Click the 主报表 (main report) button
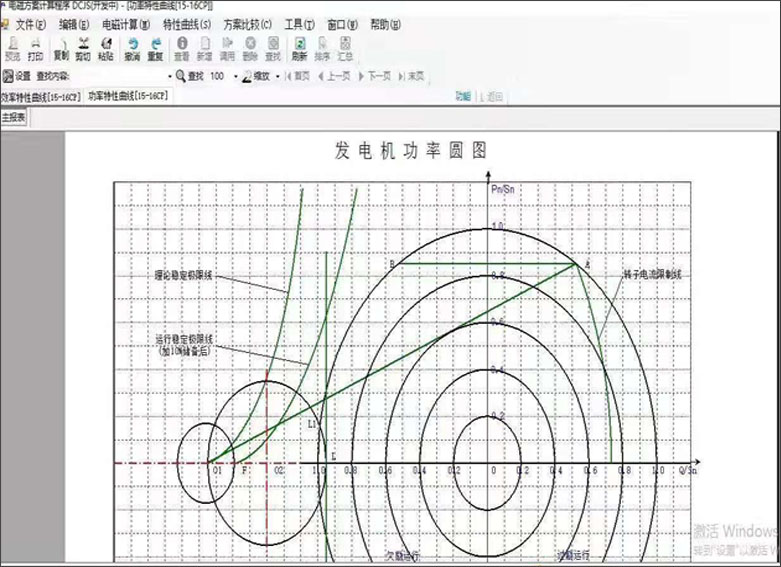This screenshot has height=567, width=781. (x=13, y=118)
